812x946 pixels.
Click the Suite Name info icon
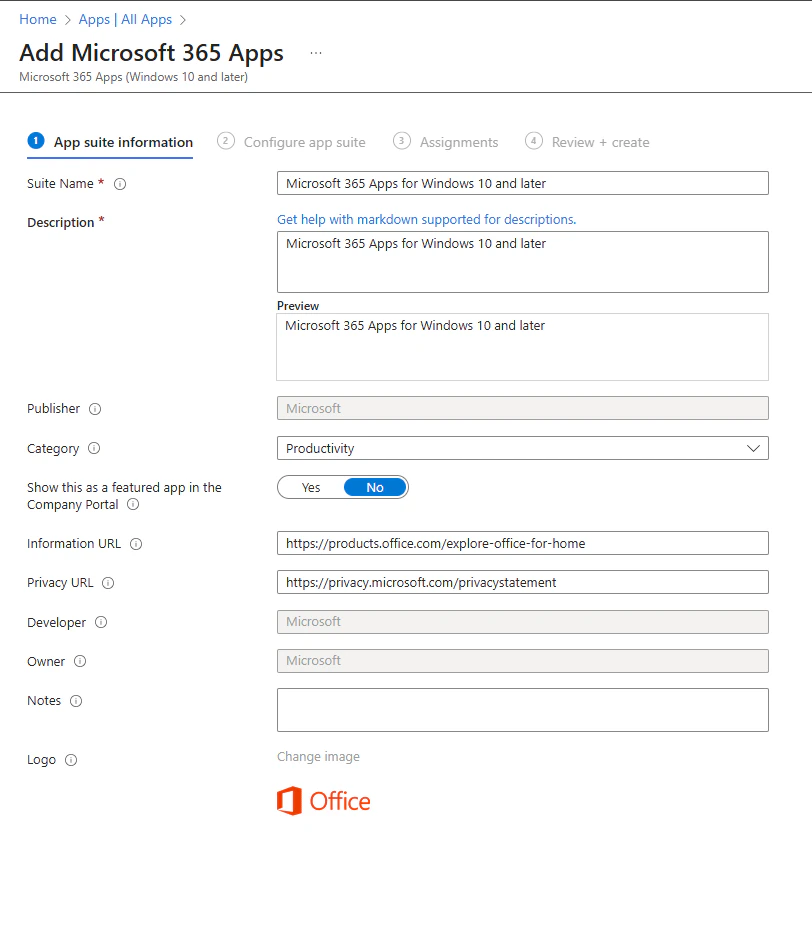(120, 184)
